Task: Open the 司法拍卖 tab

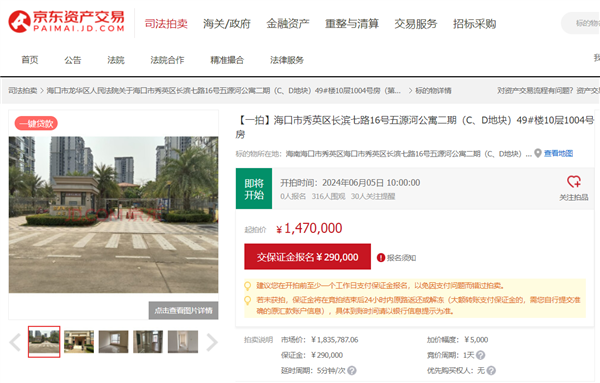Action: pyautogui.click(x=166, y=24)
